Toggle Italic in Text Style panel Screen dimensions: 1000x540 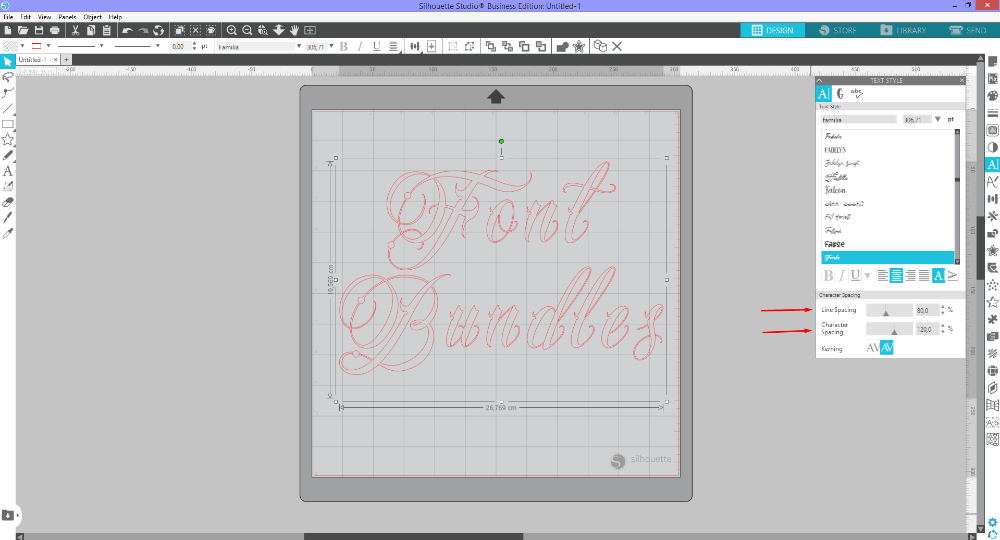point(842,275)
